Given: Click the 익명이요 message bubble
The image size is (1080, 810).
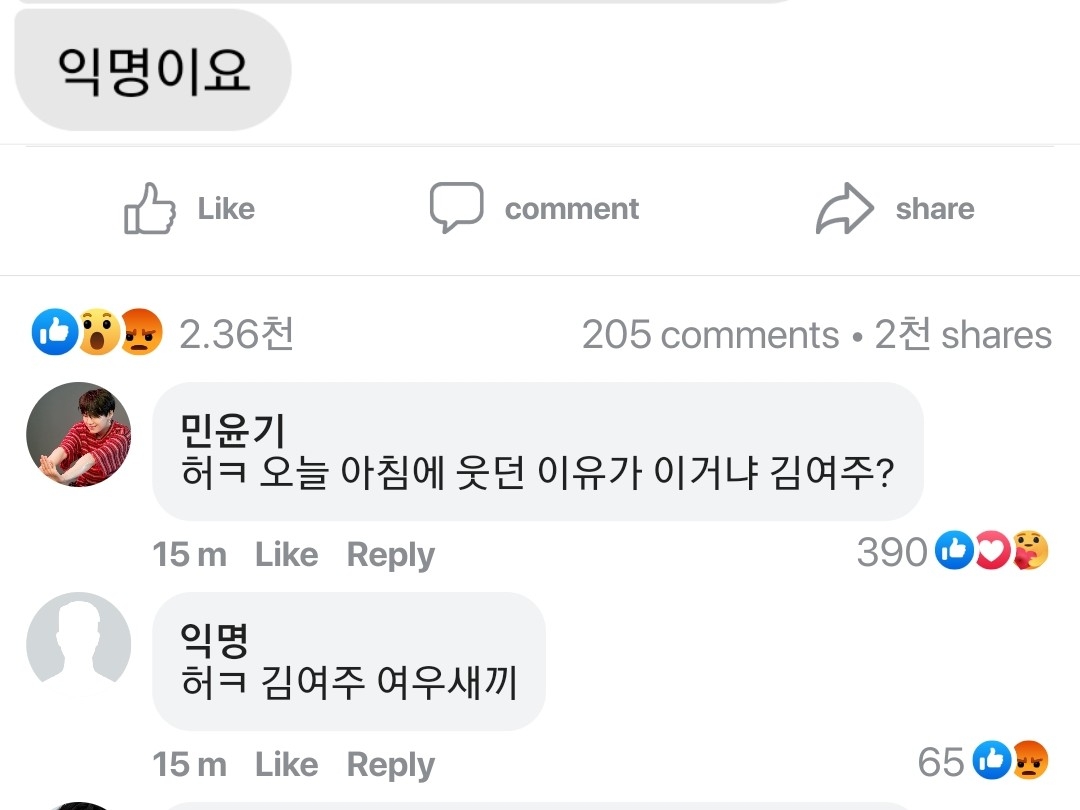Looking at the screenshot, I should pyautogui.click(x=153, y=70).
